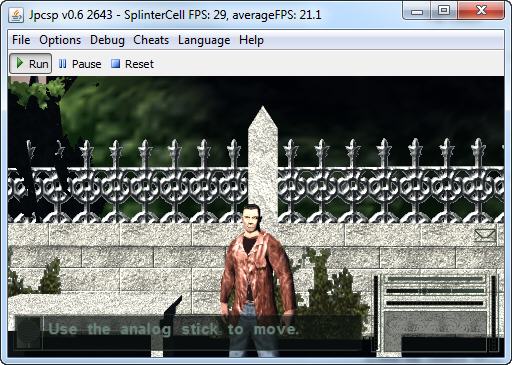Click the blue Pause bars icon
This screenshot has height=365, width=512.
tap(62, 64)
